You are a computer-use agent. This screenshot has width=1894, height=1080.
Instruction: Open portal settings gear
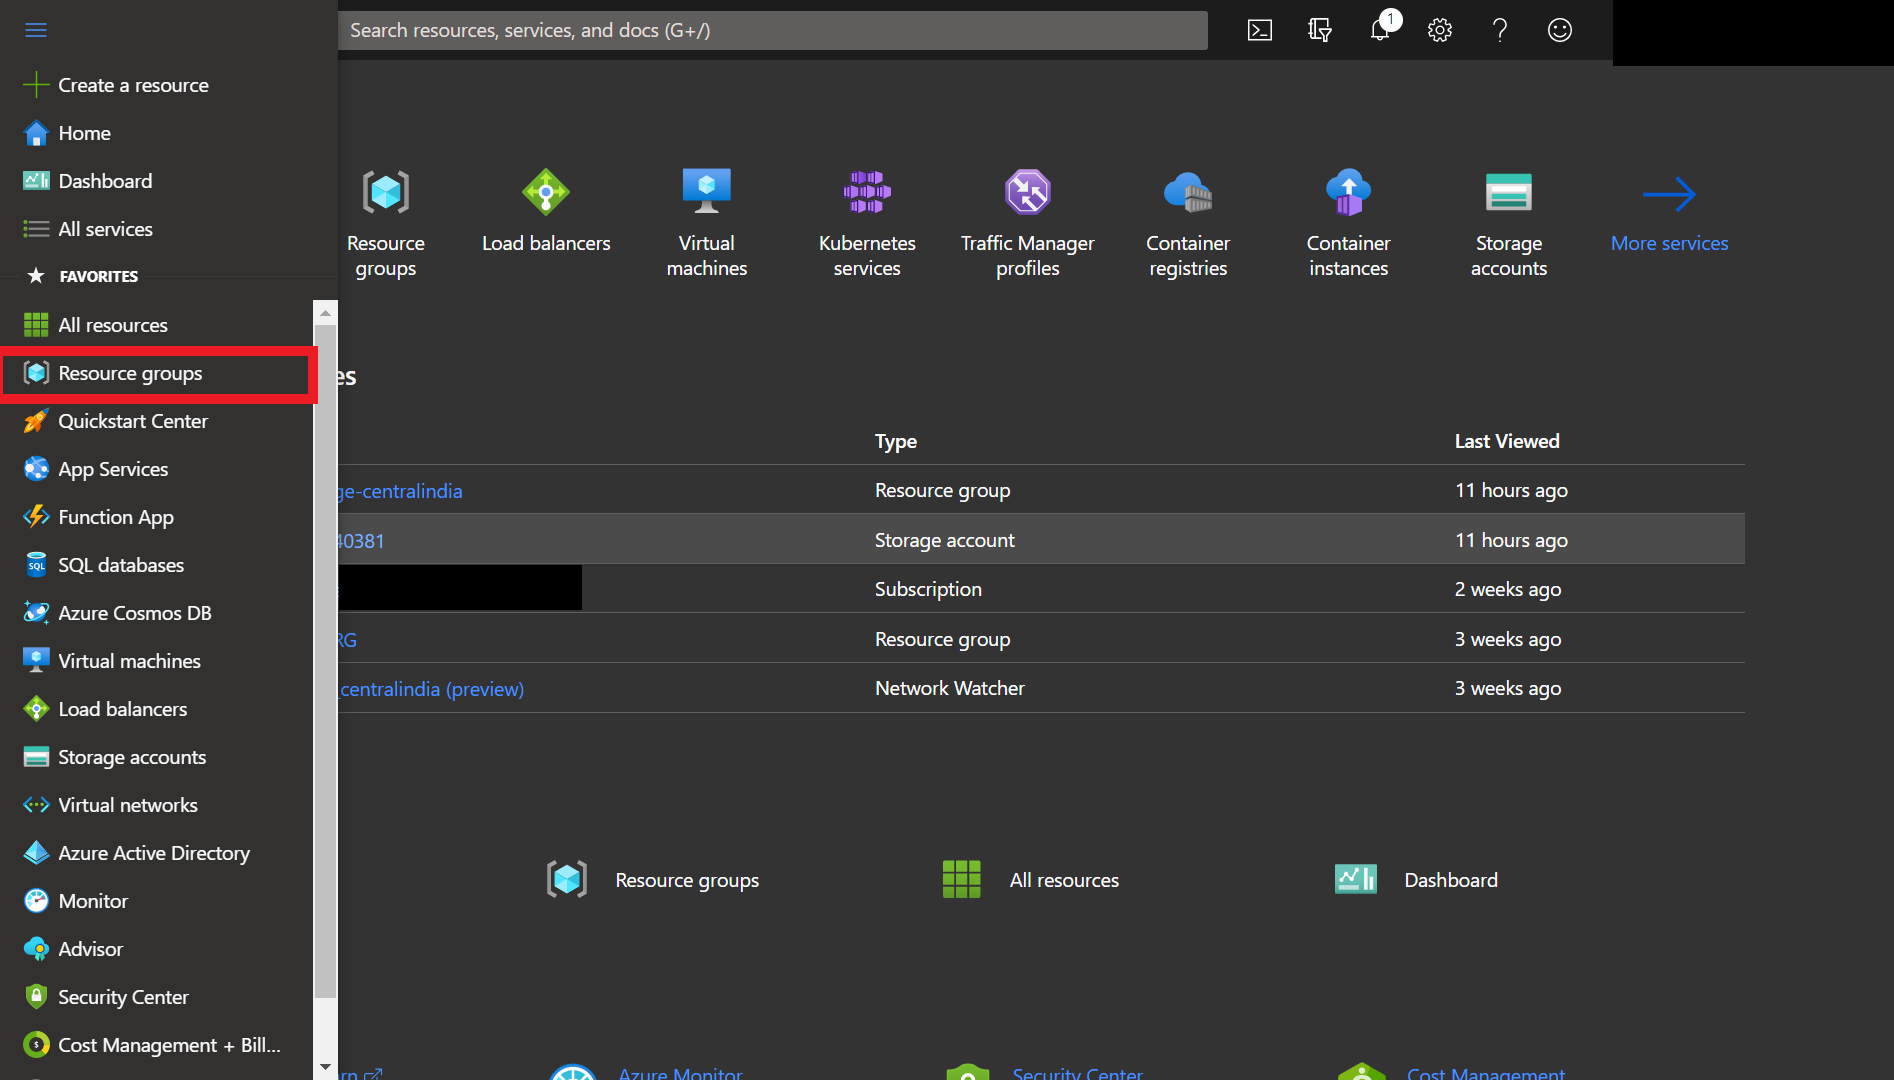(1440, 30)
